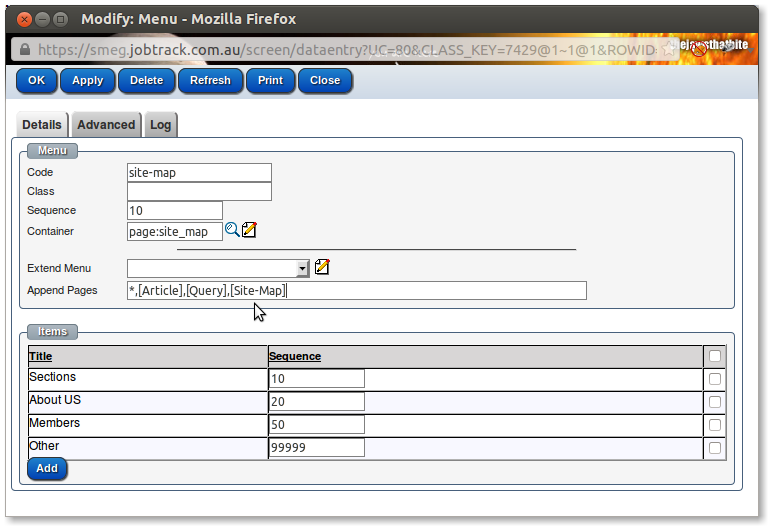Tick the checkbox for Other row

[x=714, y=448]
